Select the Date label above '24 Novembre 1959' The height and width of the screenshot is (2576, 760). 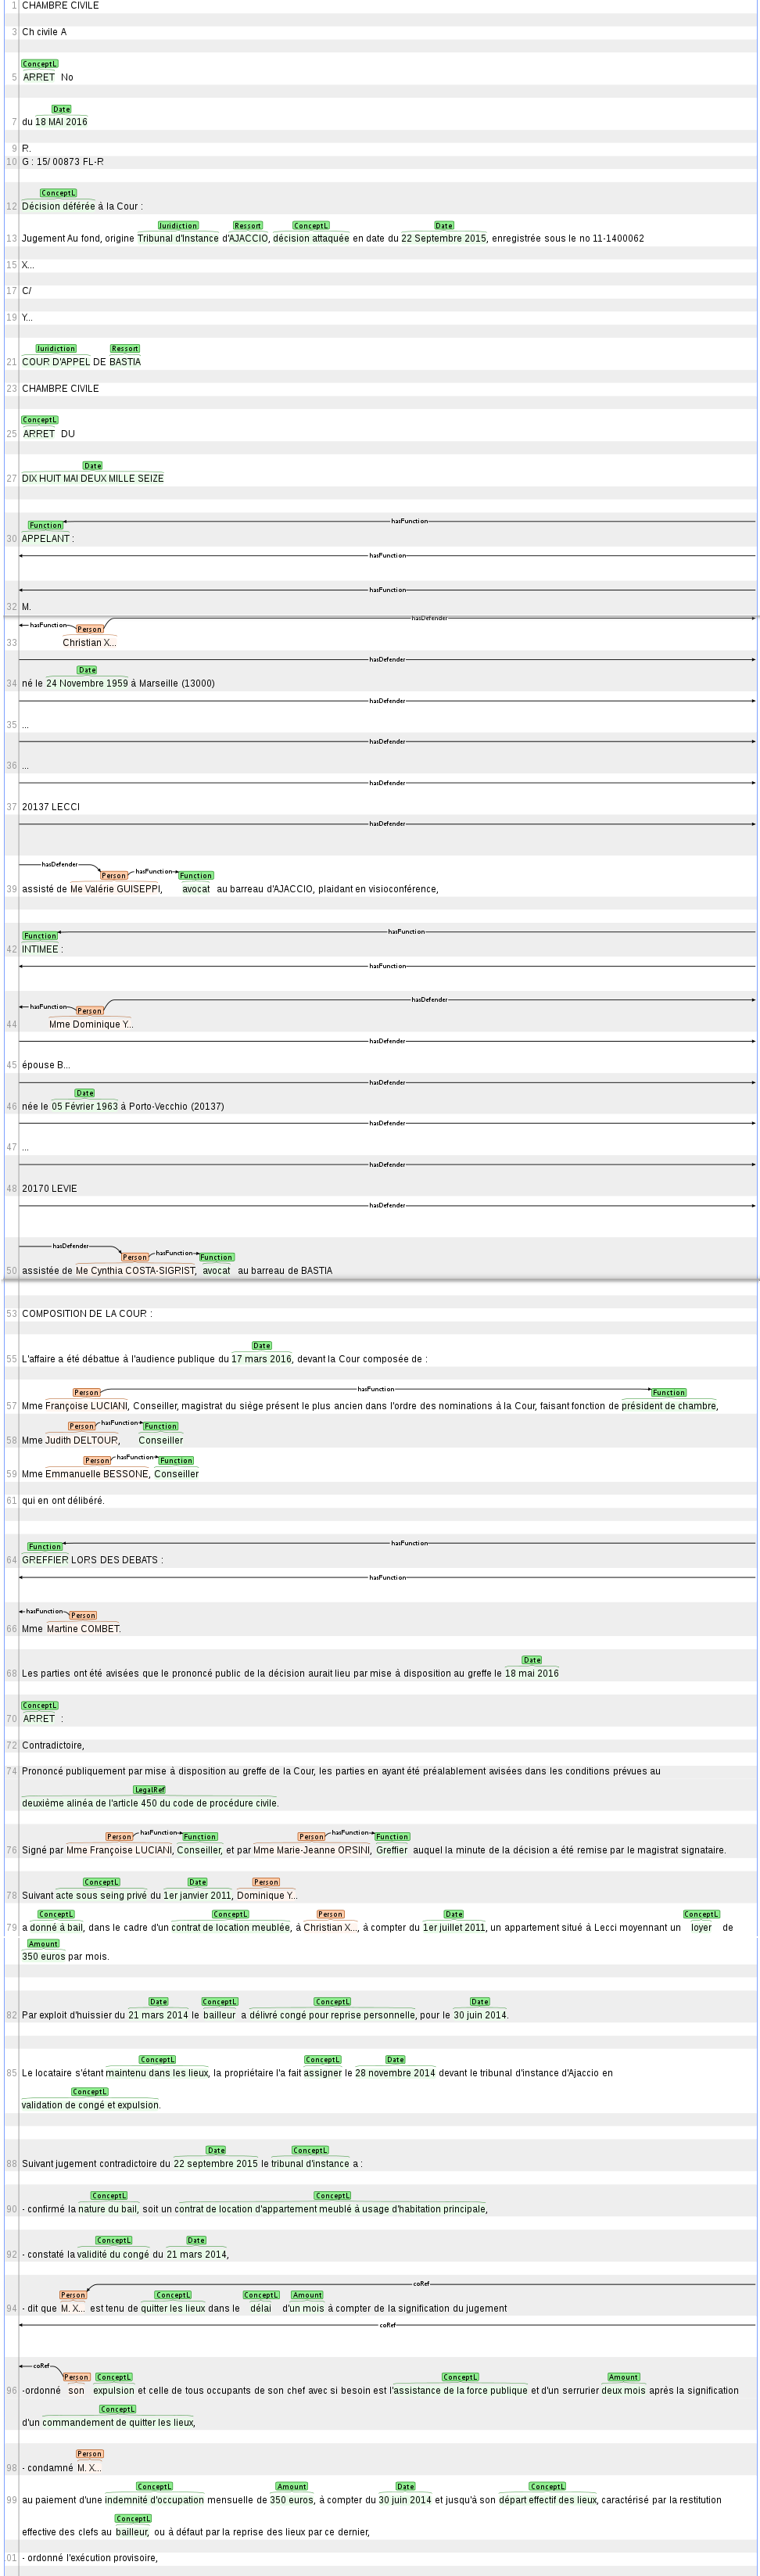[x=87, y=671]
